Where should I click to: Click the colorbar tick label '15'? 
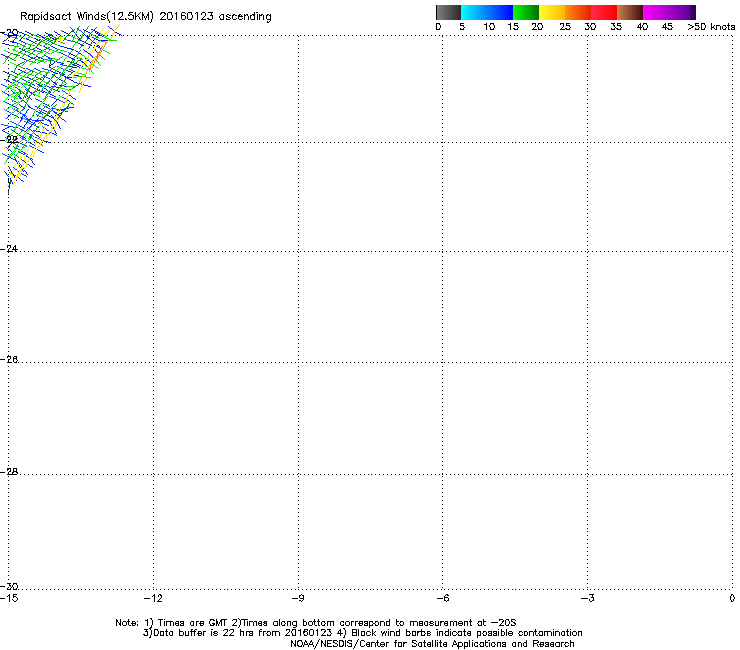(513, 27)
